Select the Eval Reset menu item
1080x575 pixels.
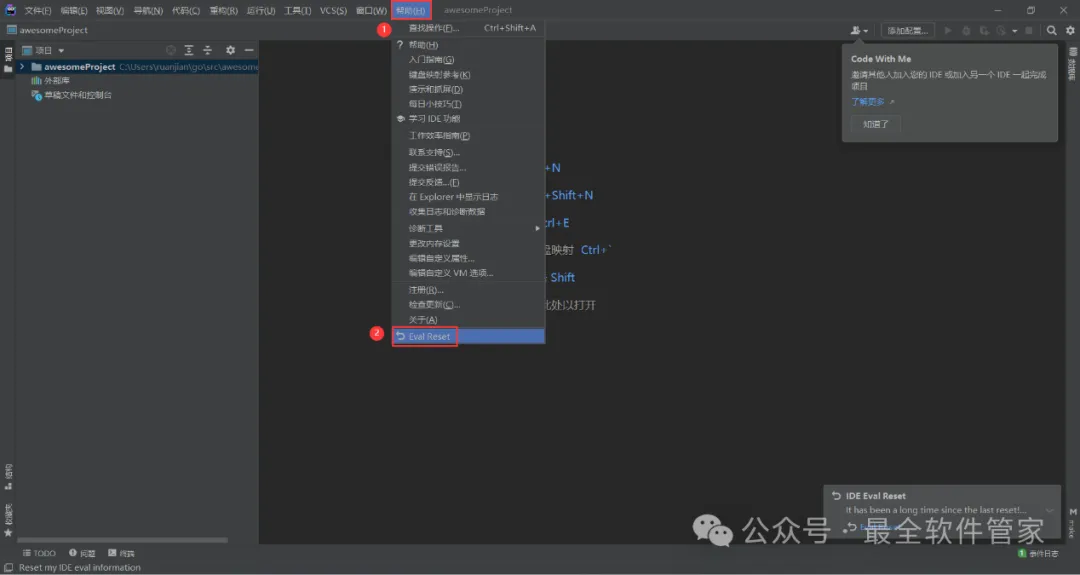click(x=468, y=336)
